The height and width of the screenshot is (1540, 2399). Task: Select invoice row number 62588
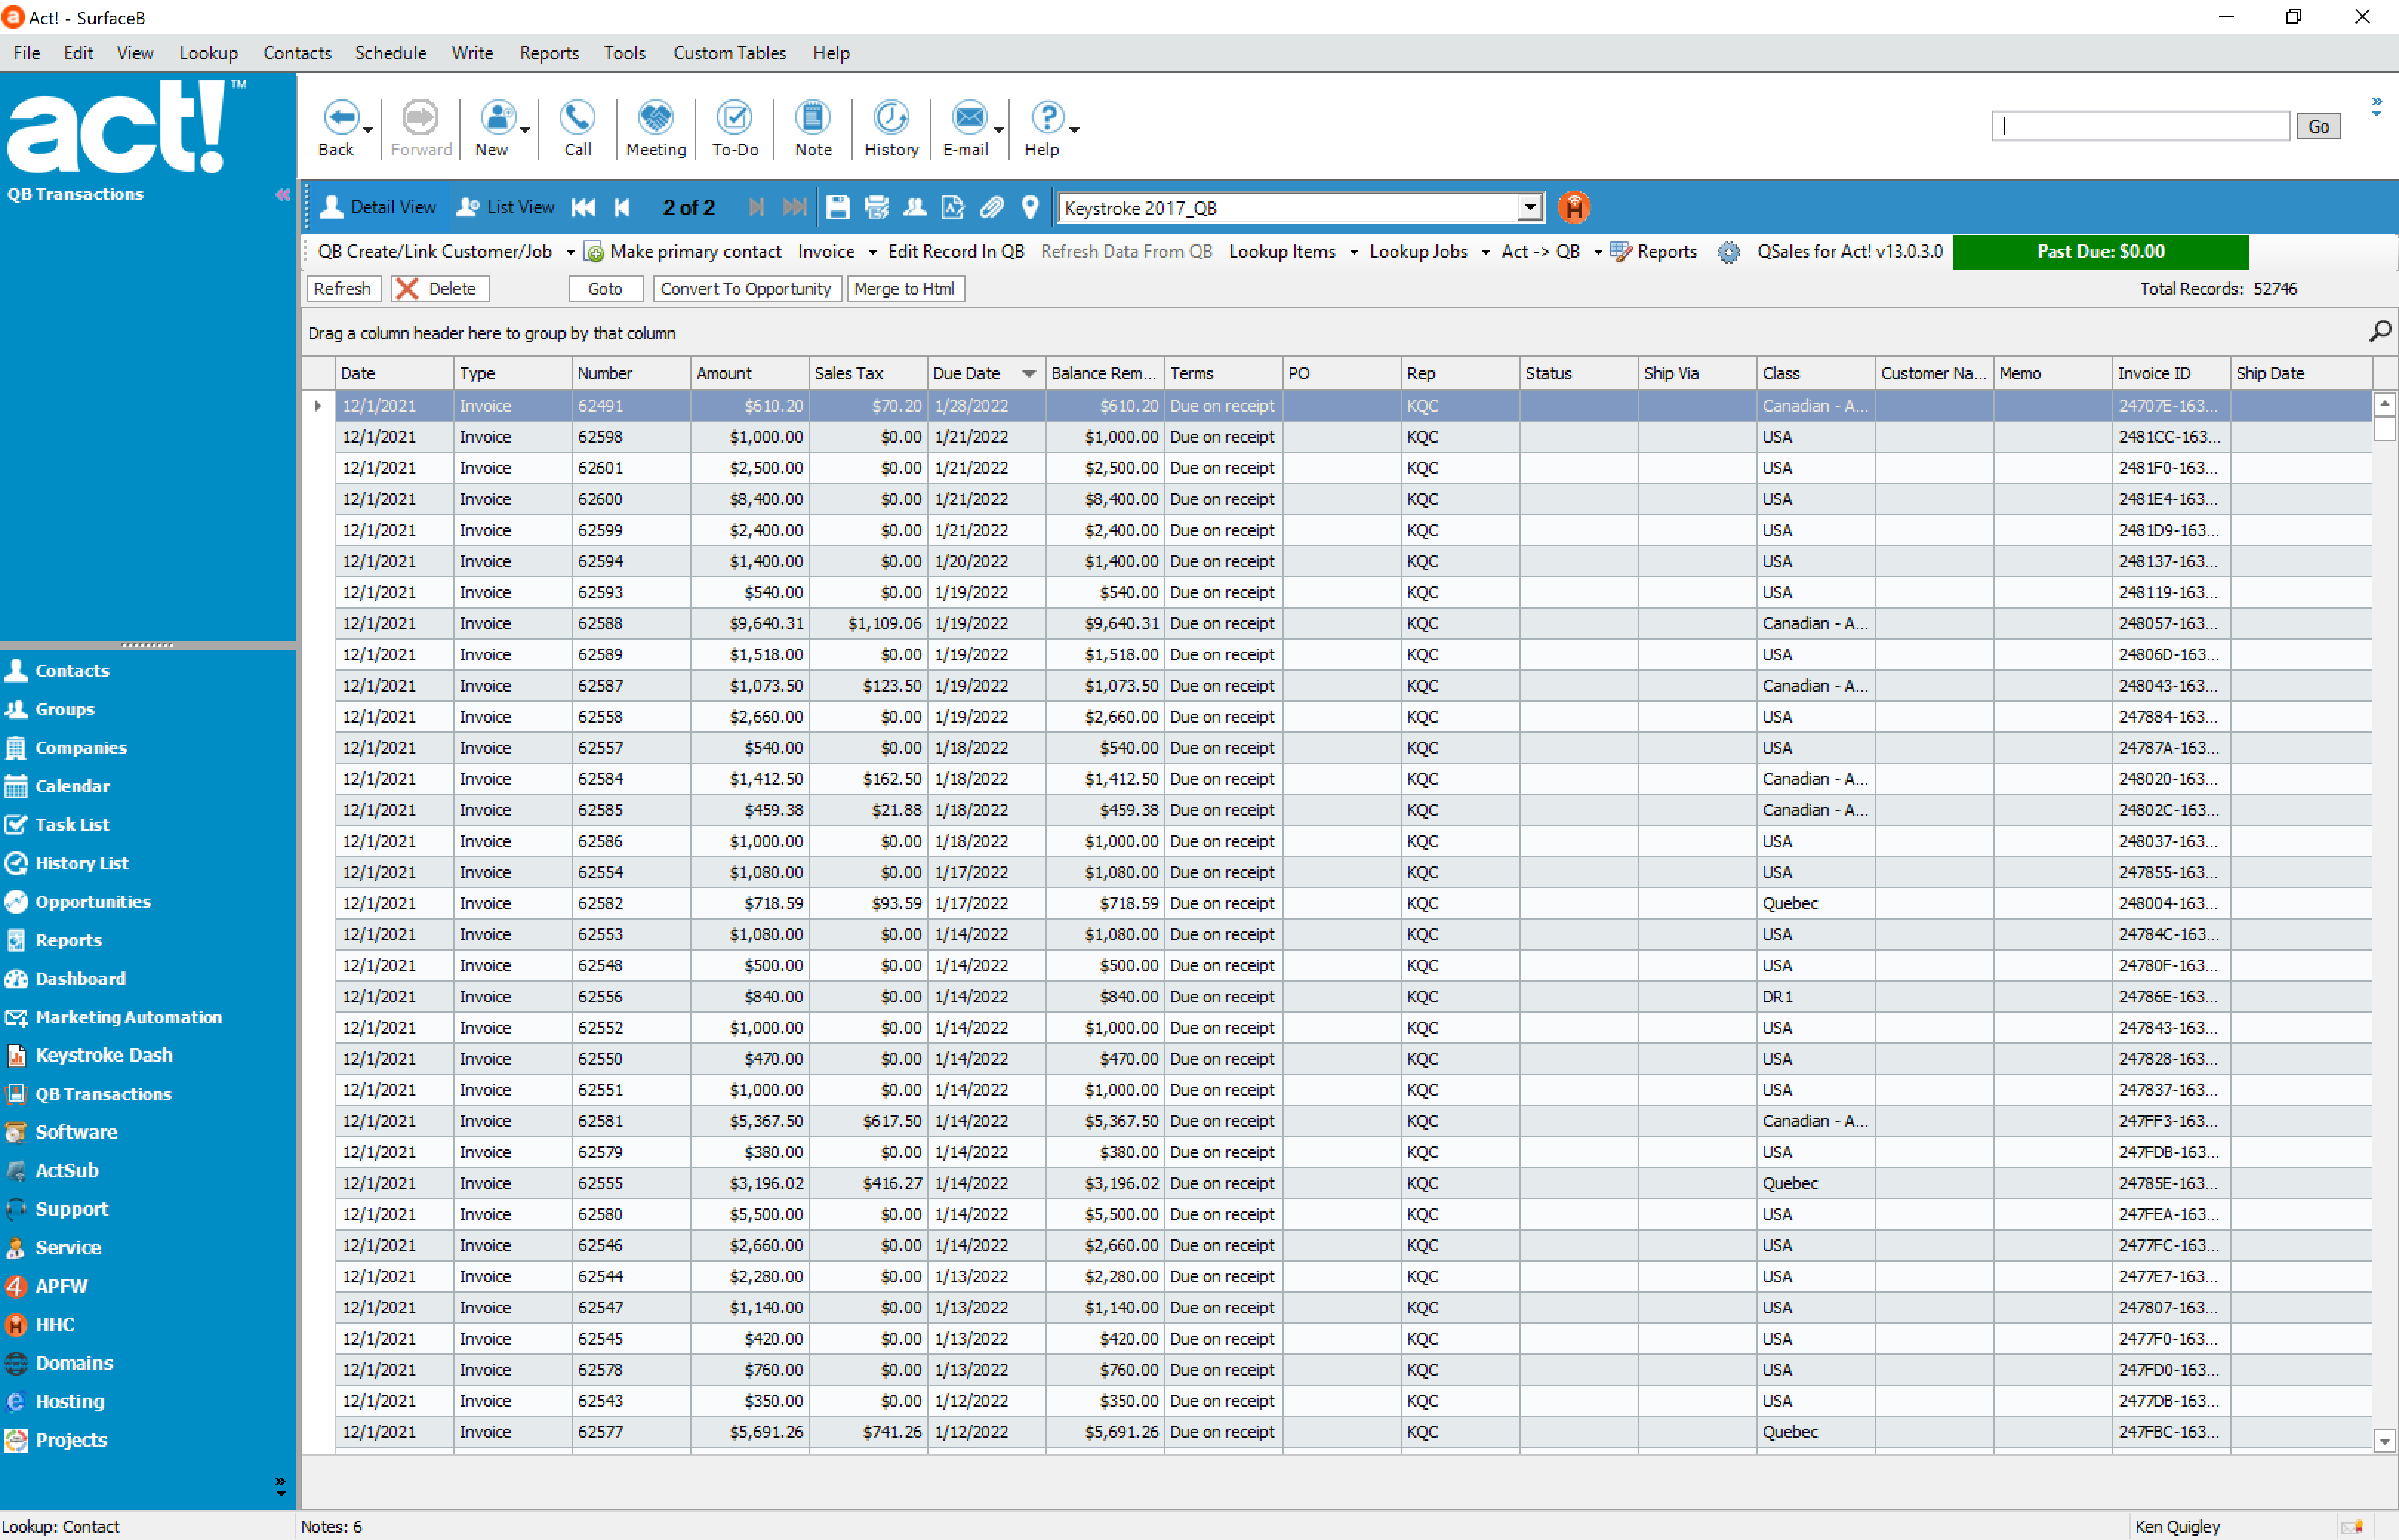point(1353,623)
